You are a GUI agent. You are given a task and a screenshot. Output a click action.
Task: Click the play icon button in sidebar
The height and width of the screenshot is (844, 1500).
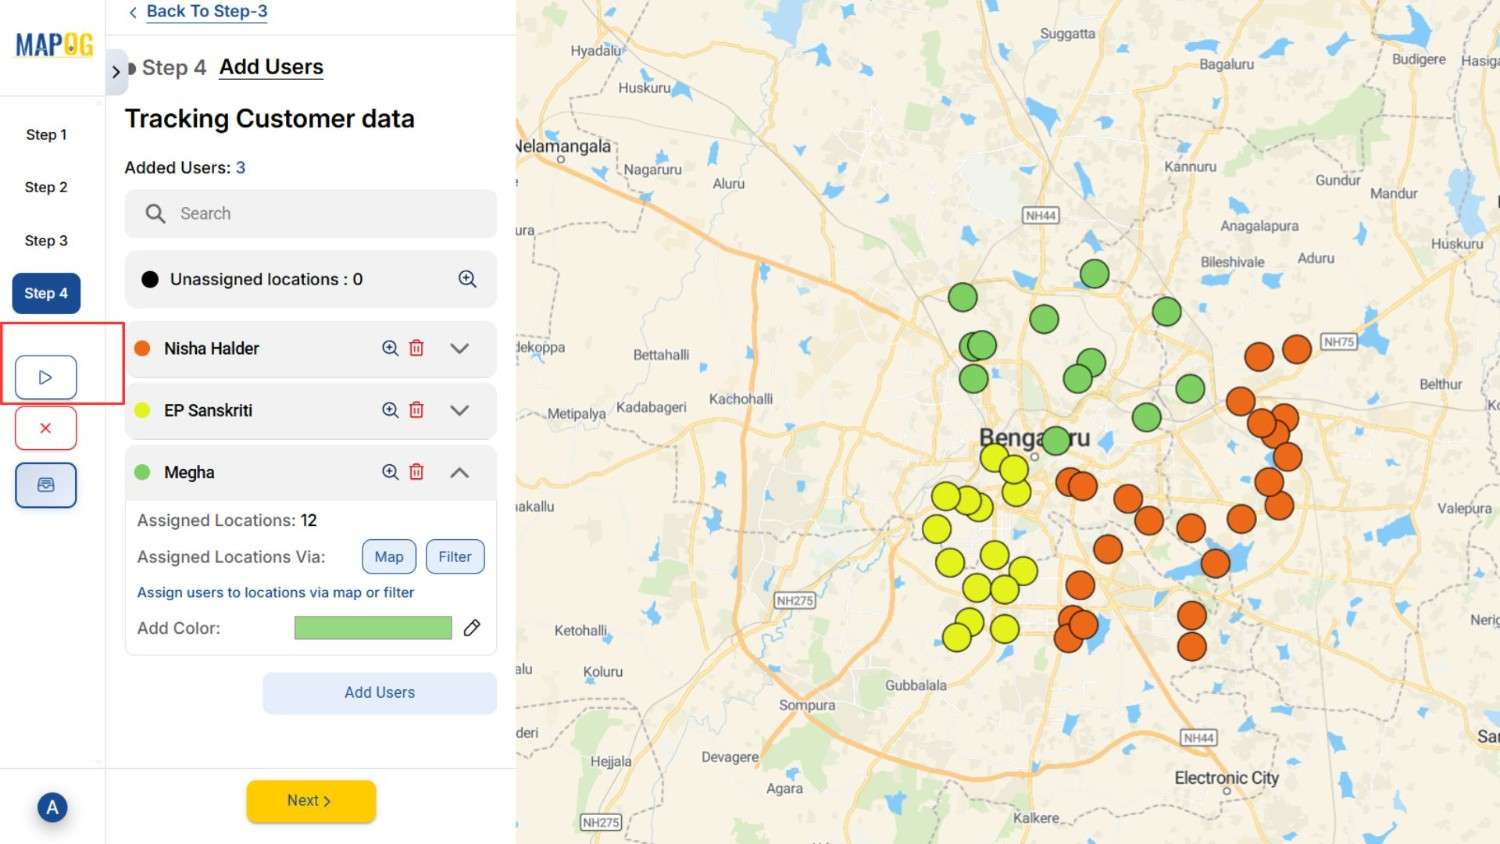[x=46, y=377]
